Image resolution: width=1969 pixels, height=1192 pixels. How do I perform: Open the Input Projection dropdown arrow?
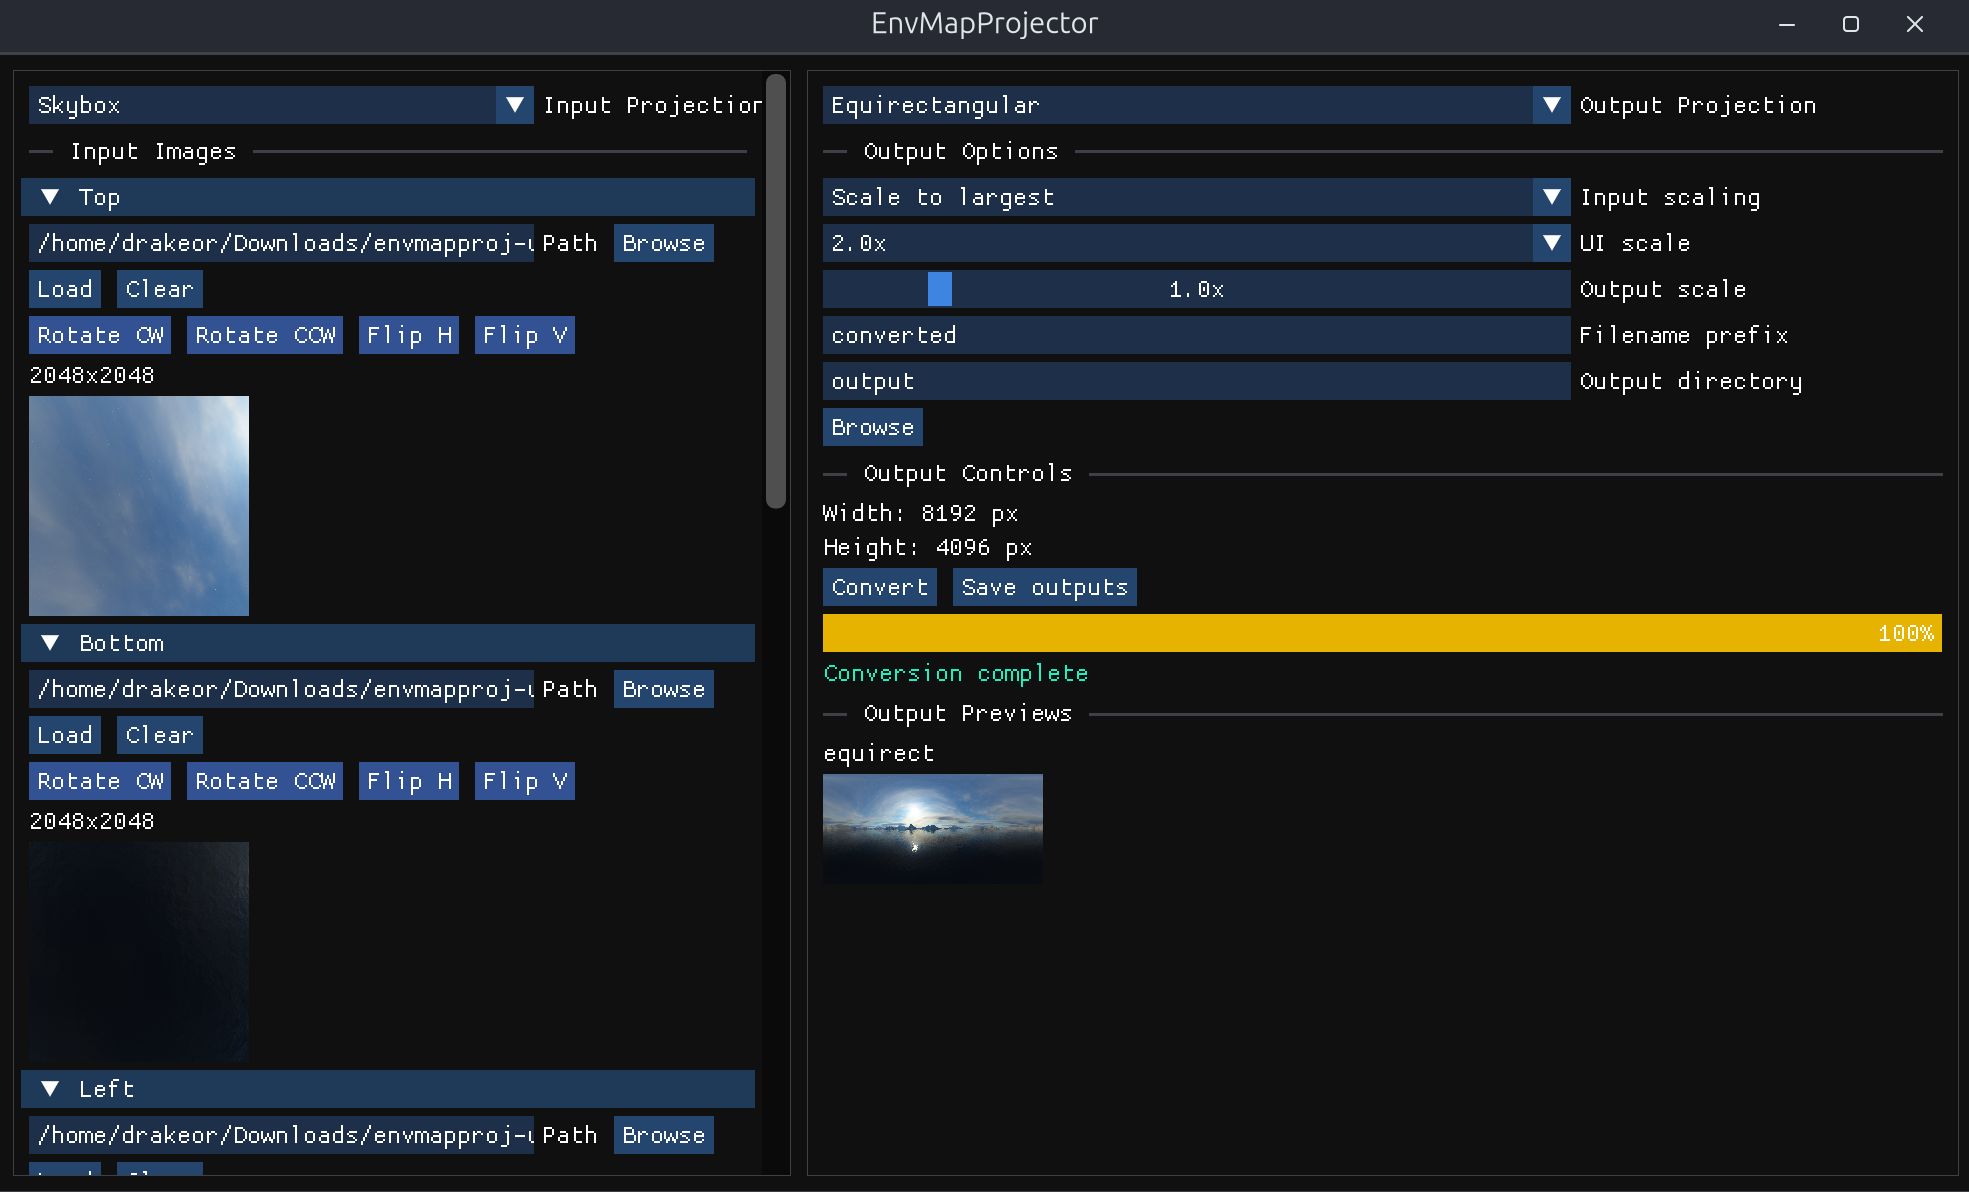pyautogui.click(x=514, y=105)
